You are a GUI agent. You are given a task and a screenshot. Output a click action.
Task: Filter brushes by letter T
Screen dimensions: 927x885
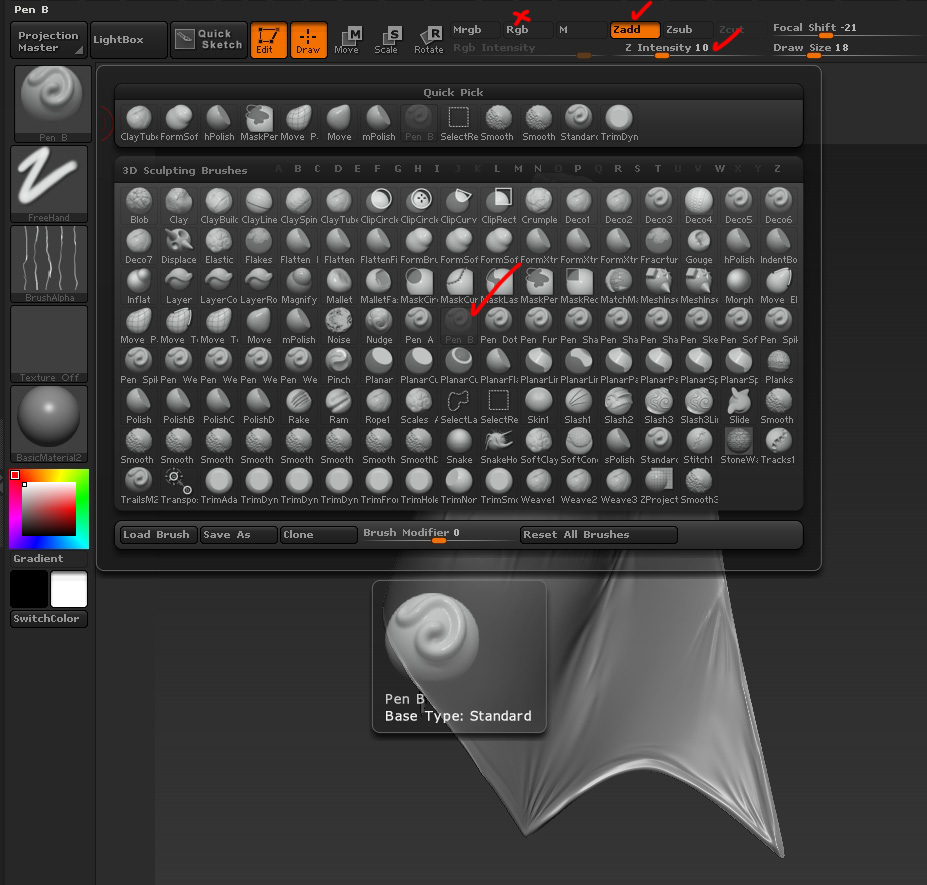(657, 169)
